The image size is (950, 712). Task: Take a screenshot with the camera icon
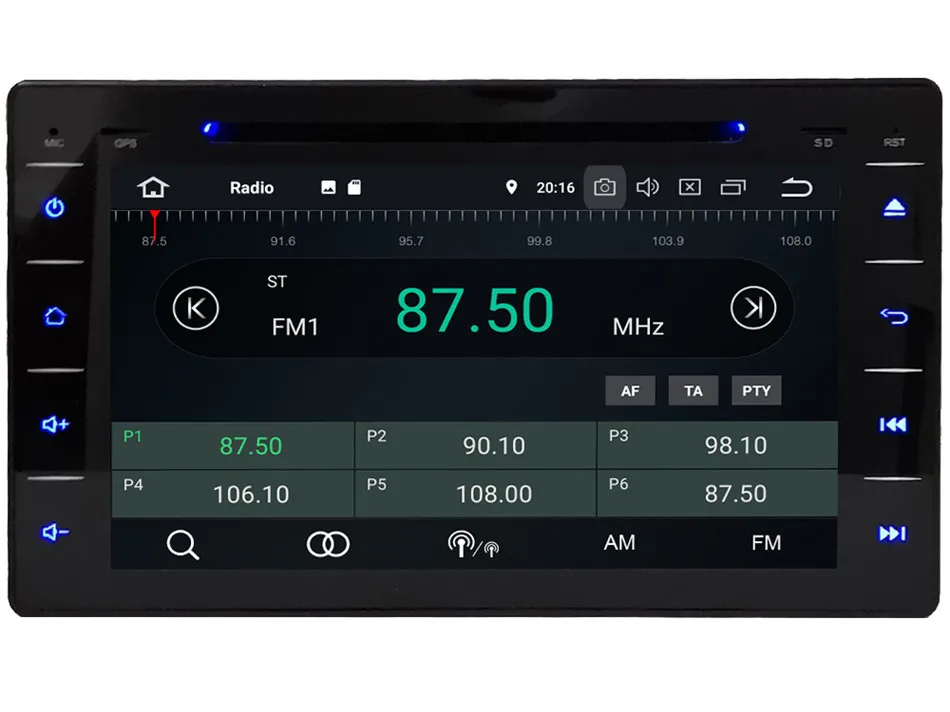tap(604, 187)
